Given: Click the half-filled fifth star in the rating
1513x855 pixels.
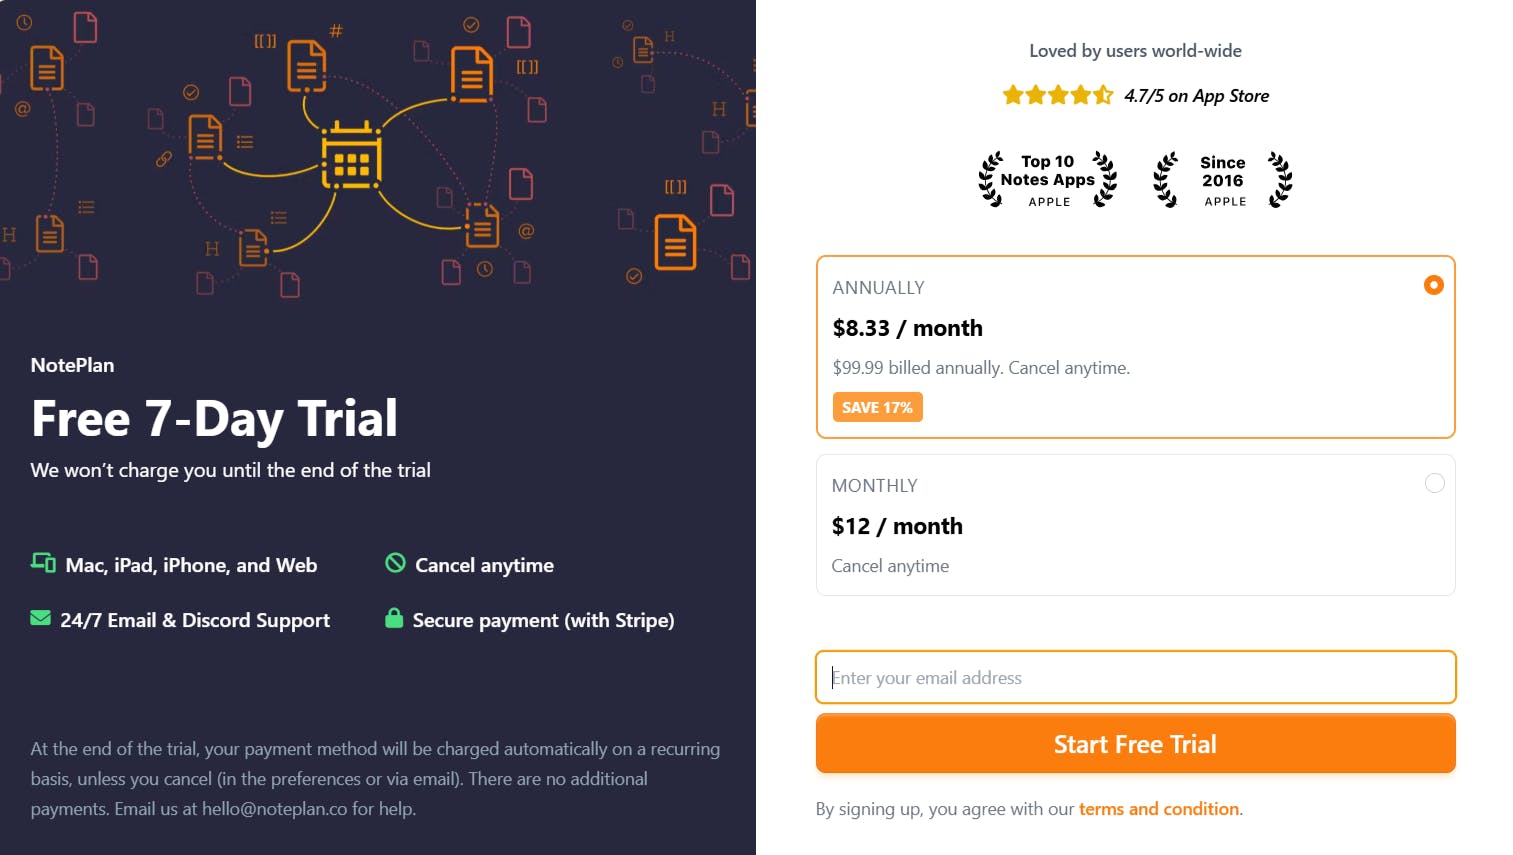Looking at the screenshot, I should pyautogui.click(x=1103, y=94).
